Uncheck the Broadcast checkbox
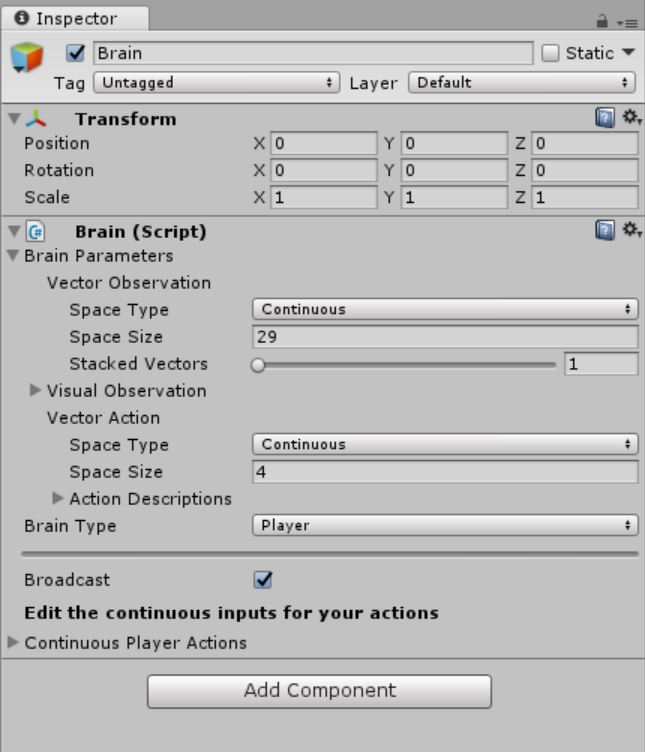The image size is (645, 752). 262,579
